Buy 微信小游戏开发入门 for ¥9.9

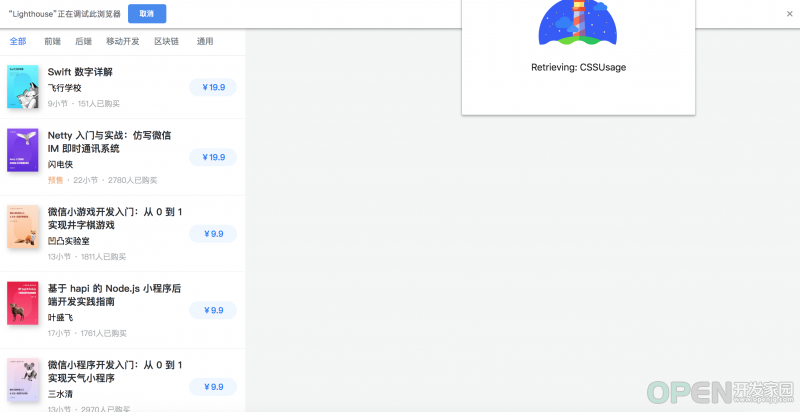(x=213, y=234)
